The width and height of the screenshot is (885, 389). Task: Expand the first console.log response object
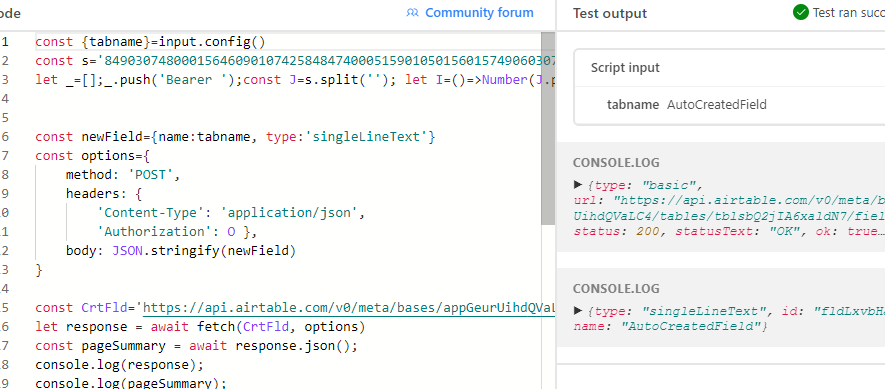coord(577,184)
